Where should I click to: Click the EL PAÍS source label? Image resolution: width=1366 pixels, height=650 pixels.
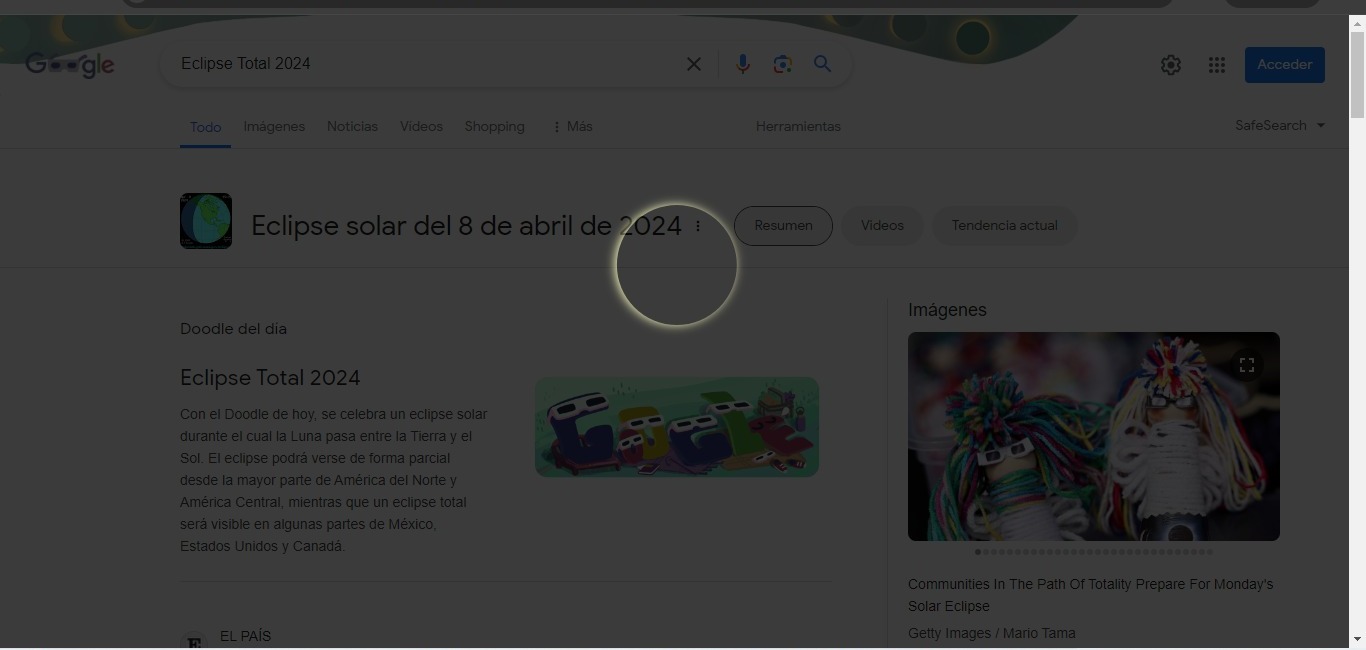click(x=245, y=636)
